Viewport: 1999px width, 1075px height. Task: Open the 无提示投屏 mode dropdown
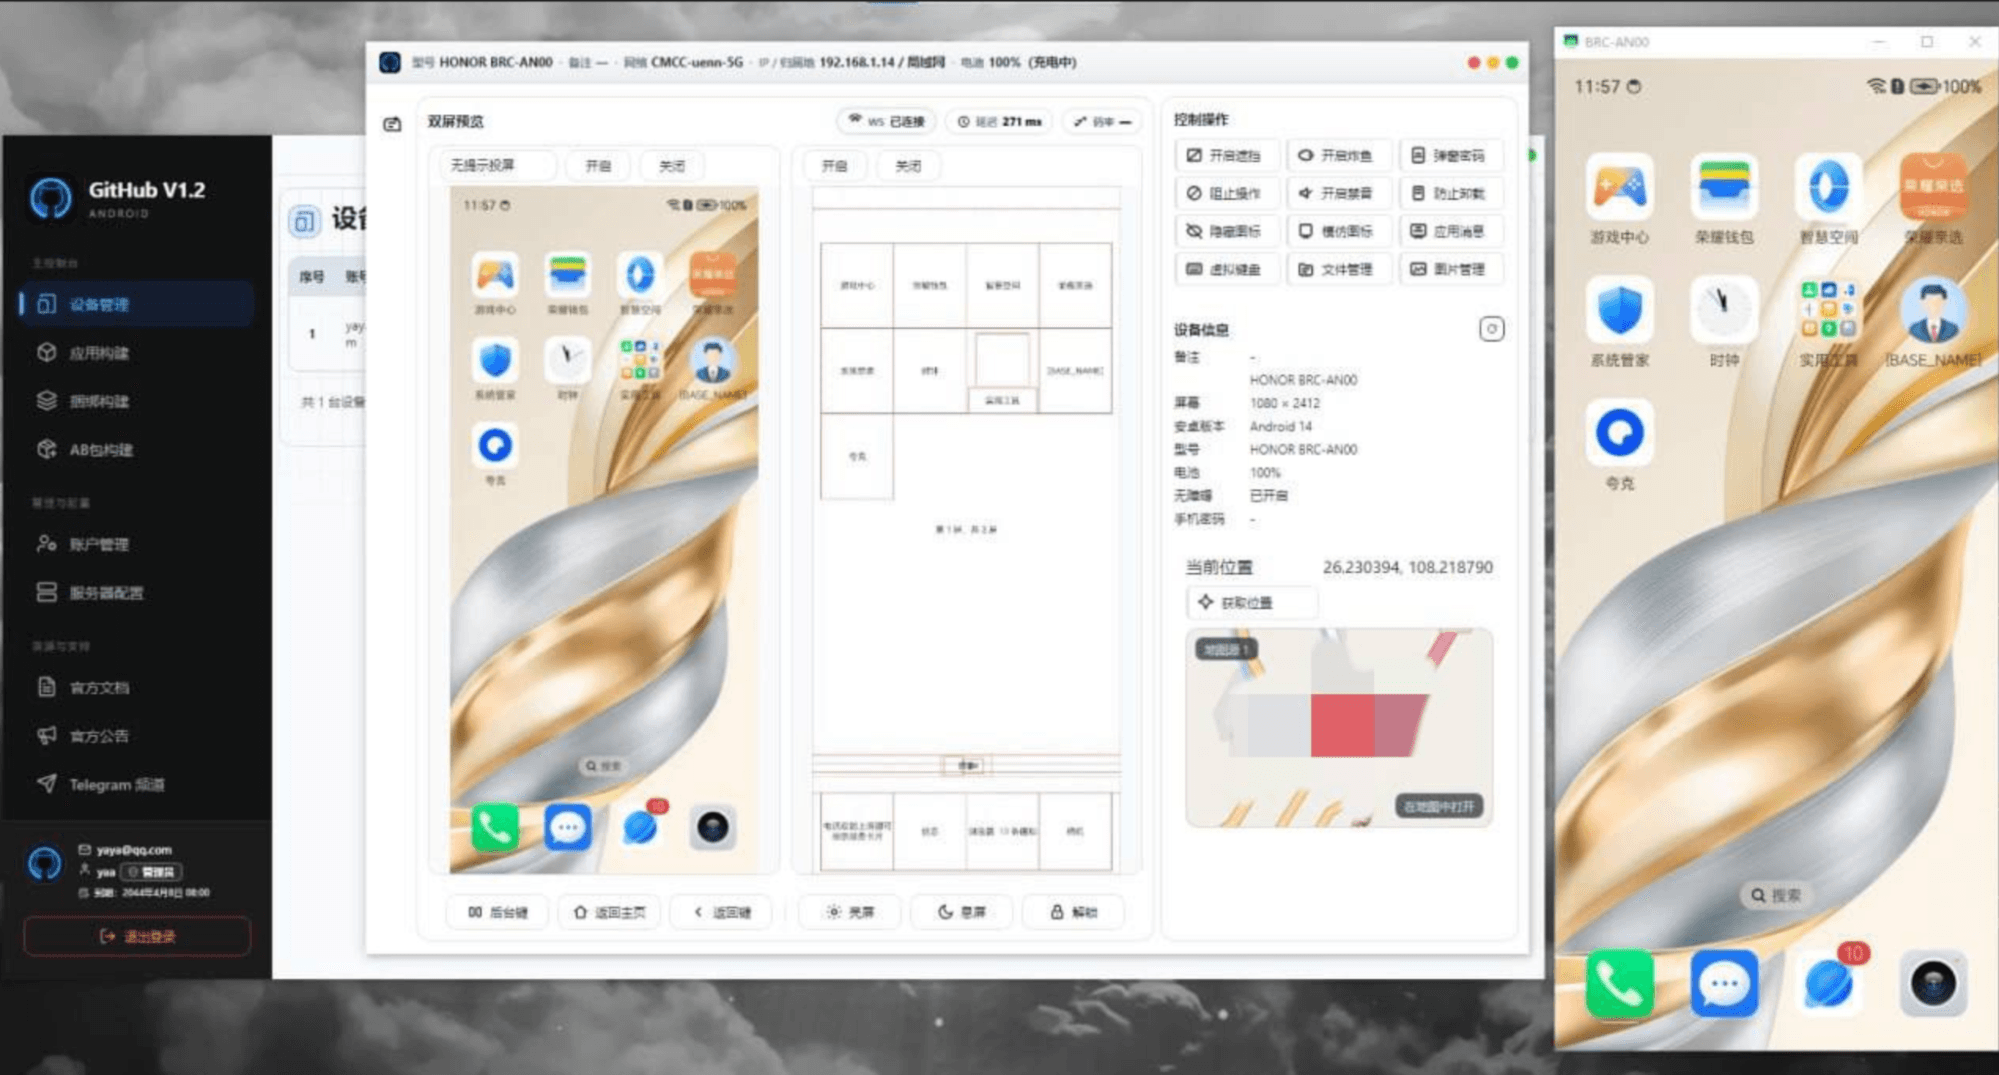tap(496, 165)
